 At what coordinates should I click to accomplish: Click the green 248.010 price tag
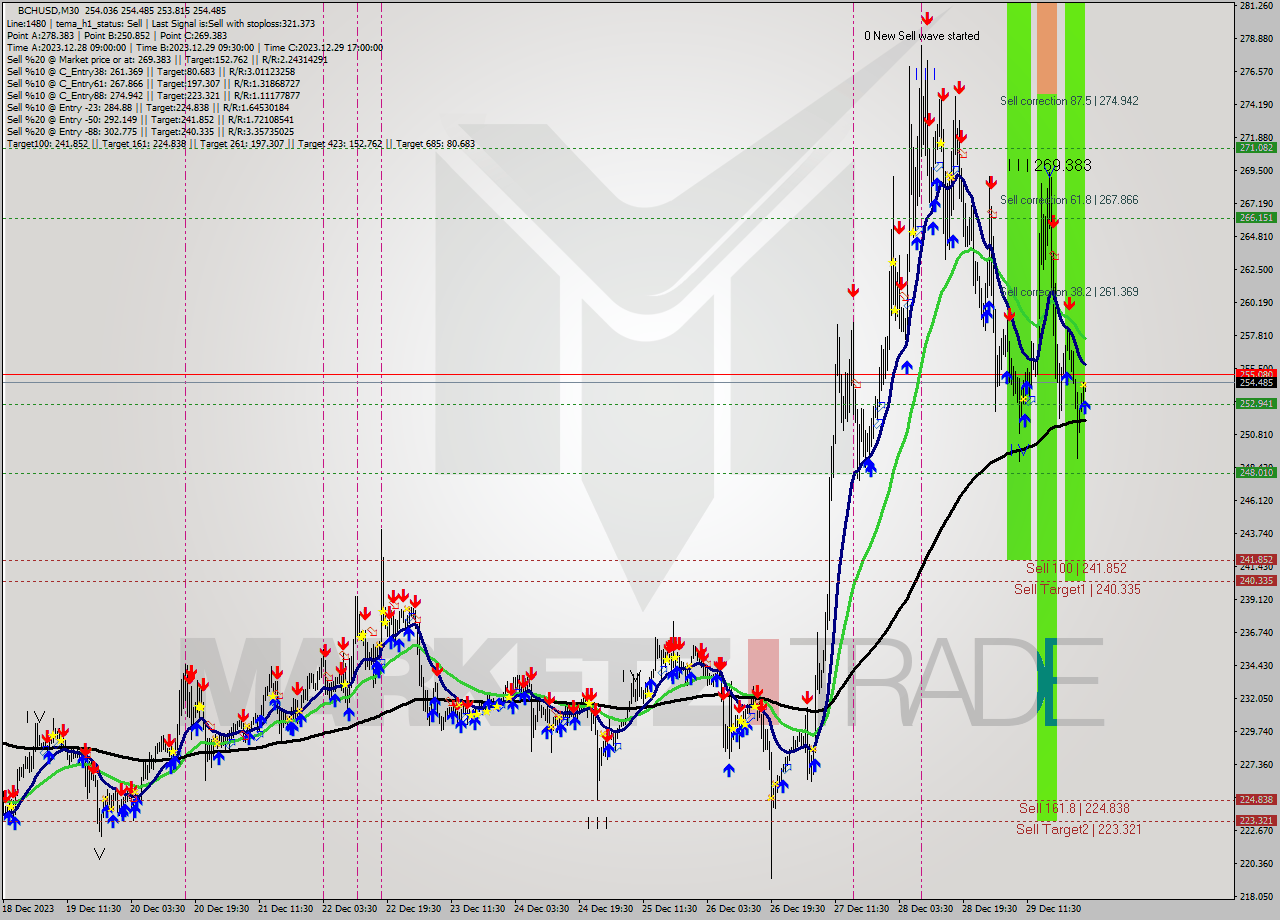pyautogui.click(x=1256, y=473)
